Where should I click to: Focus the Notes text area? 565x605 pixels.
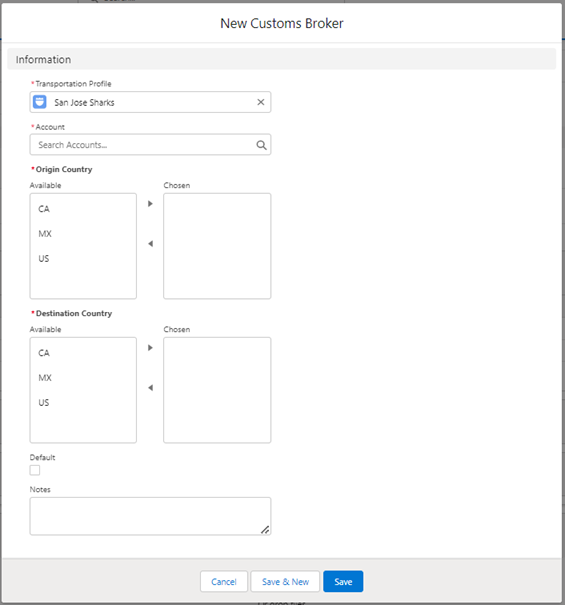point(151,516)
